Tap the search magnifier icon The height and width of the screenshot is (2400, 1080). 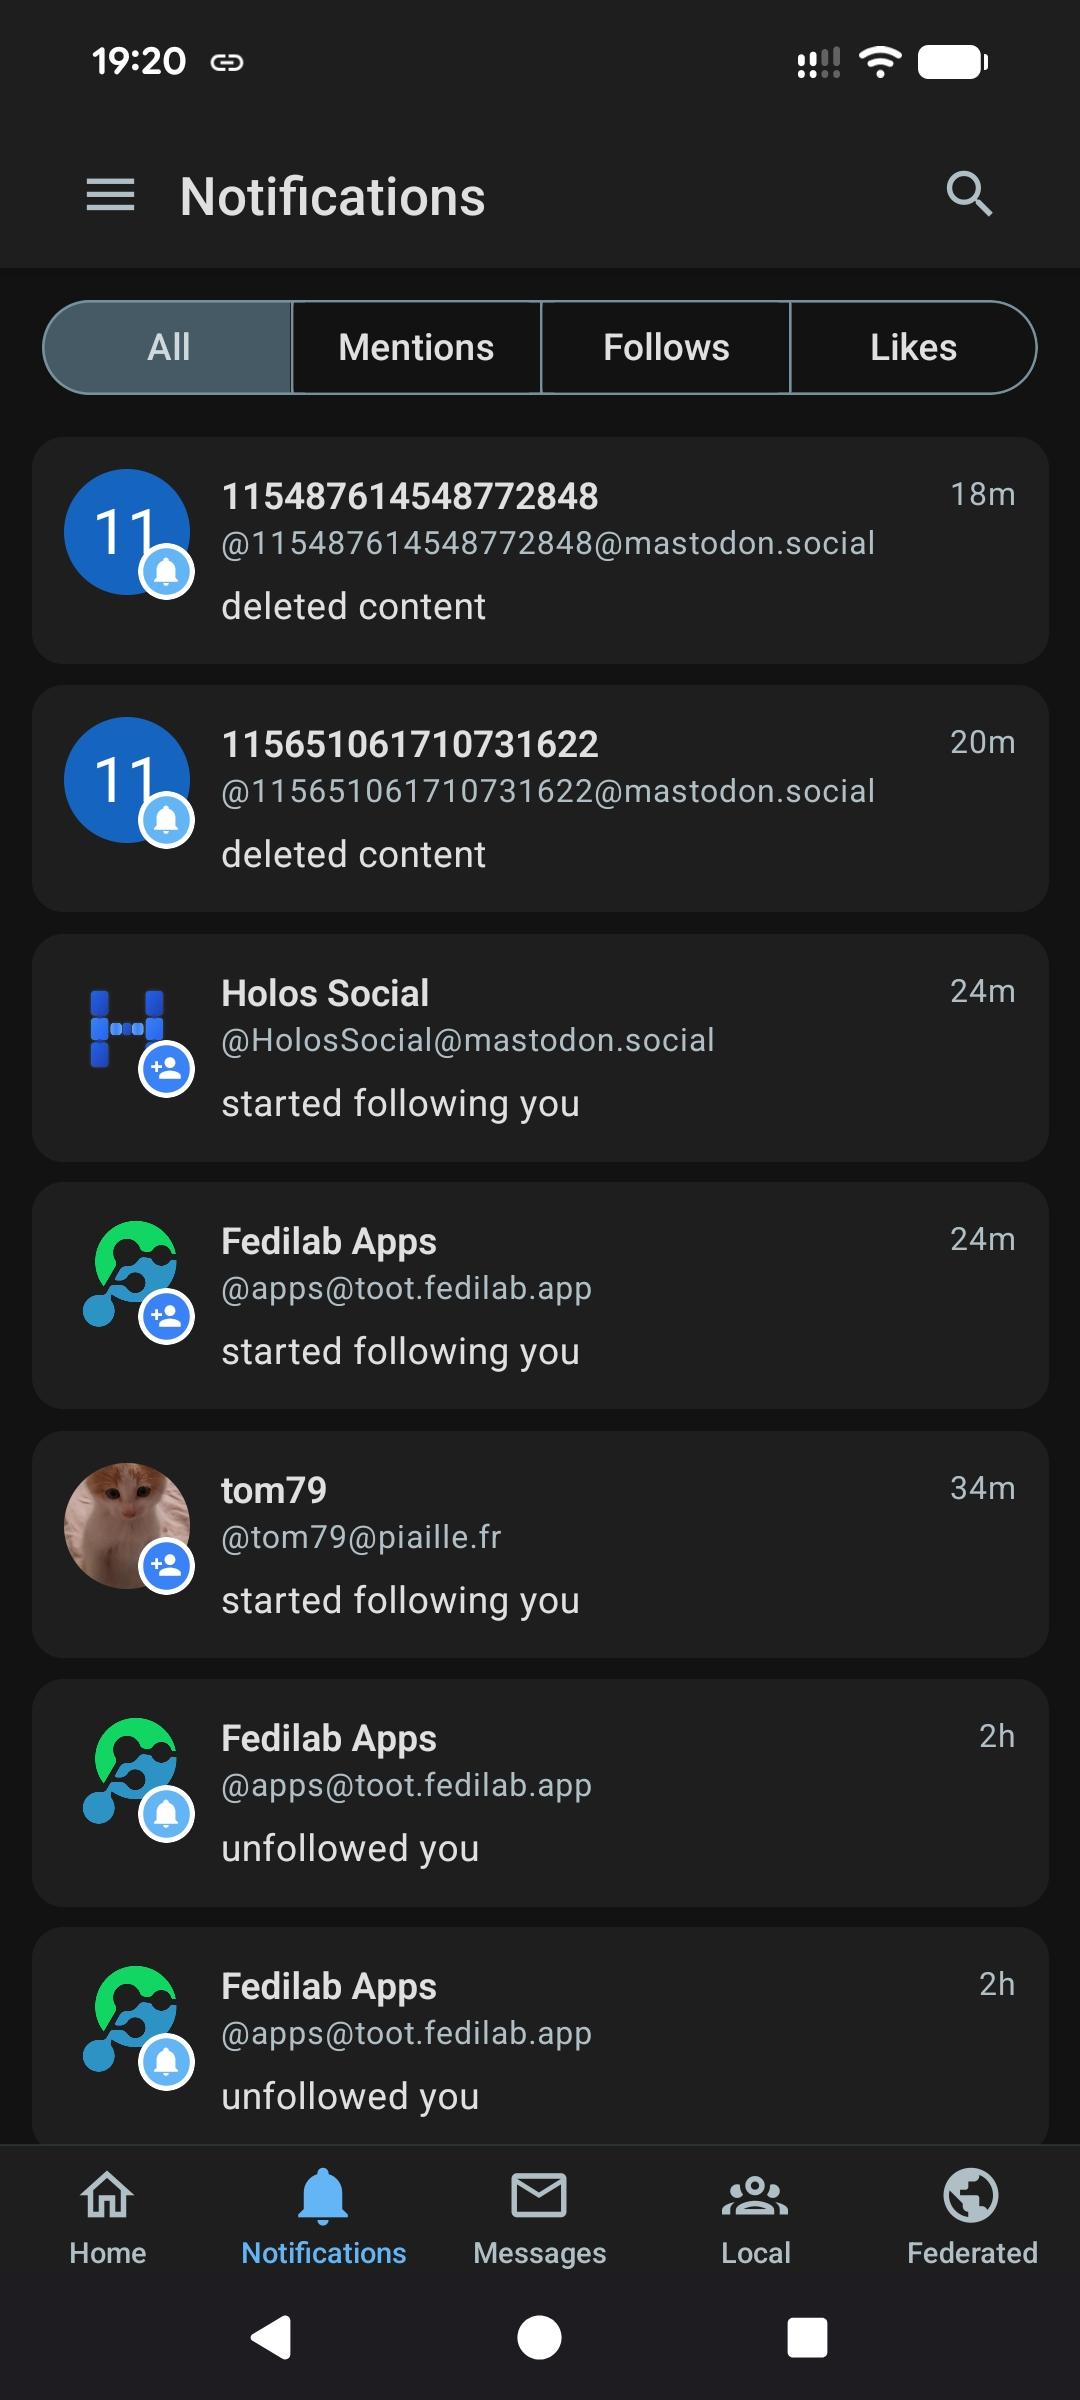pyautogui.click(x=969, y=194)
